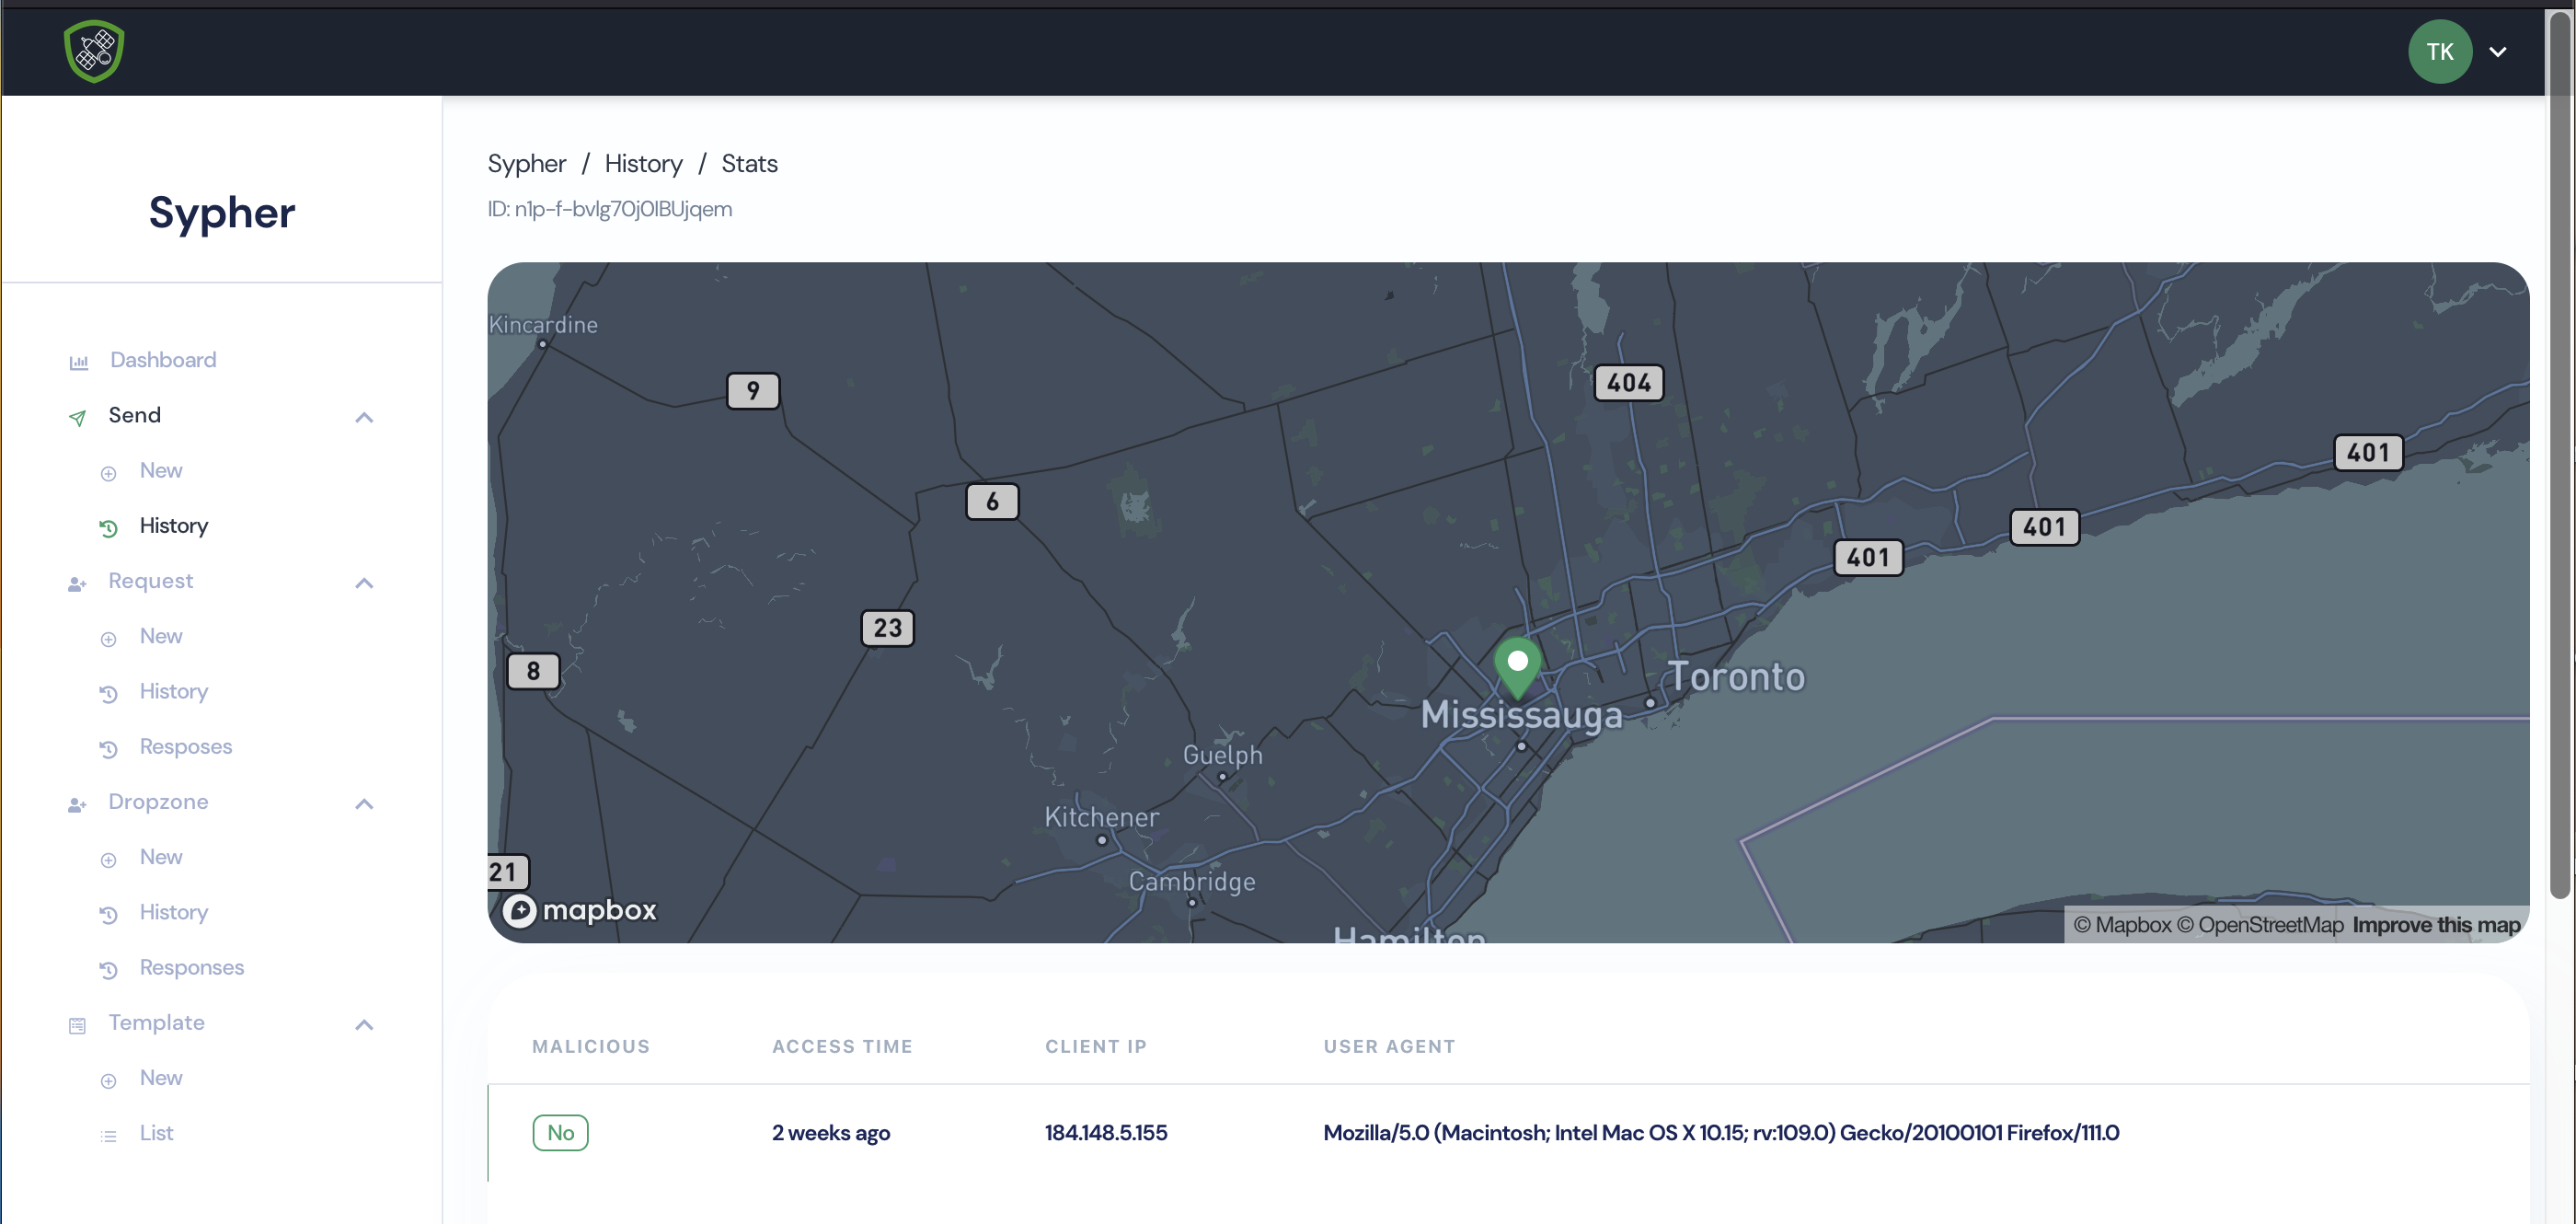2576x1224 pixels.
Task: Open History under Request
Action: click(174, 692)
